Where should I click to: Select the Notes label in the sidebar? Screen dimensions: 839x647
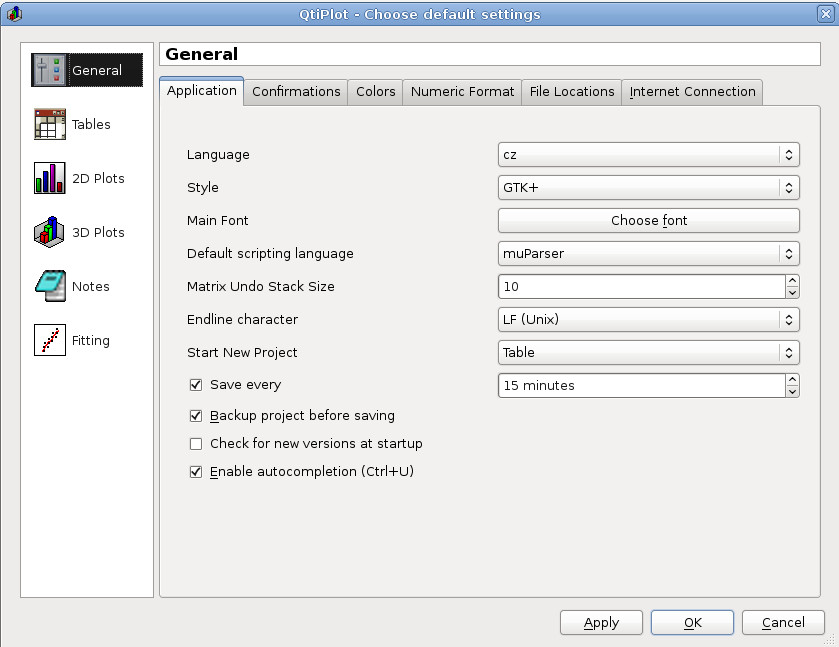tap(90, 287)
